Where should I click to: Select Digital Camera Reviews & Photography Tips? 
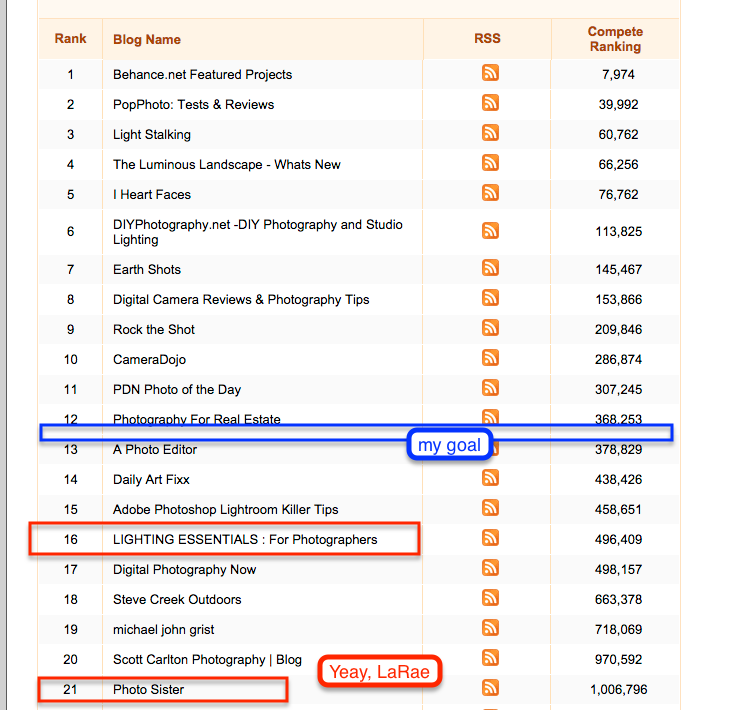(x=241, y=300)
